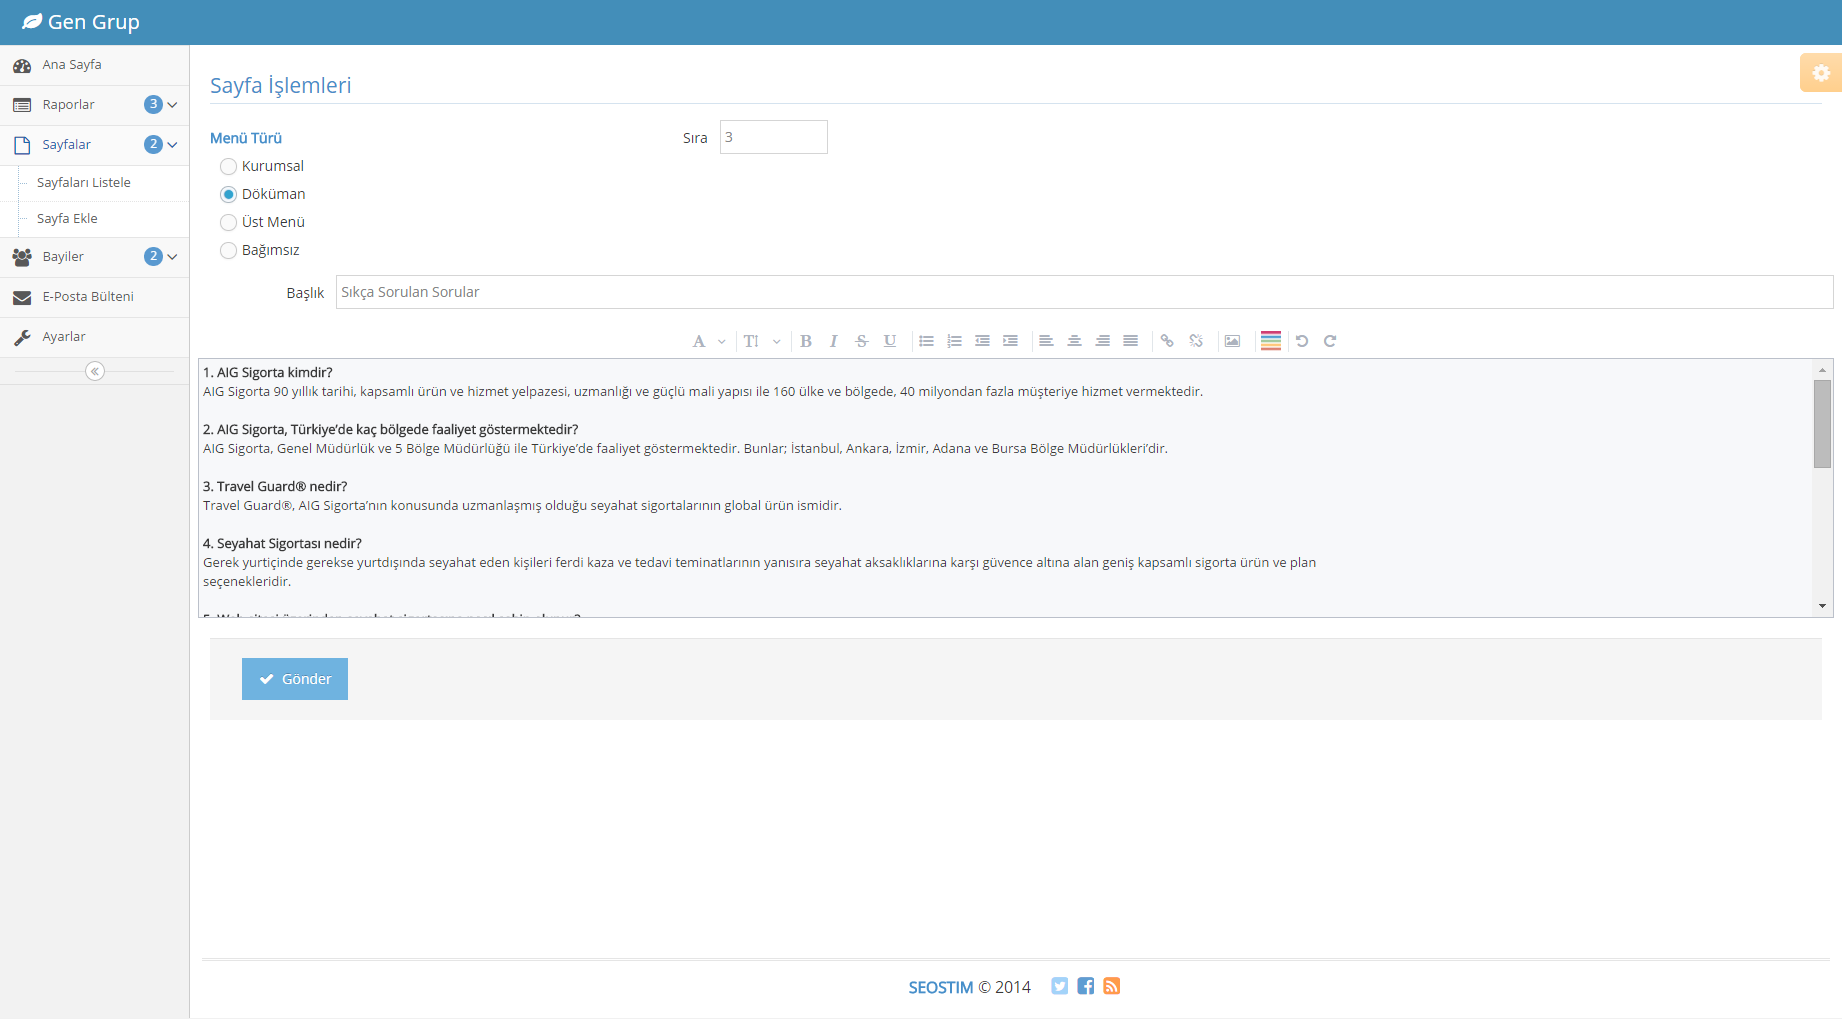1842x1019 pixels.
Task: Open Ayarlar in sidebar
Action: click(x=94, y=337)
